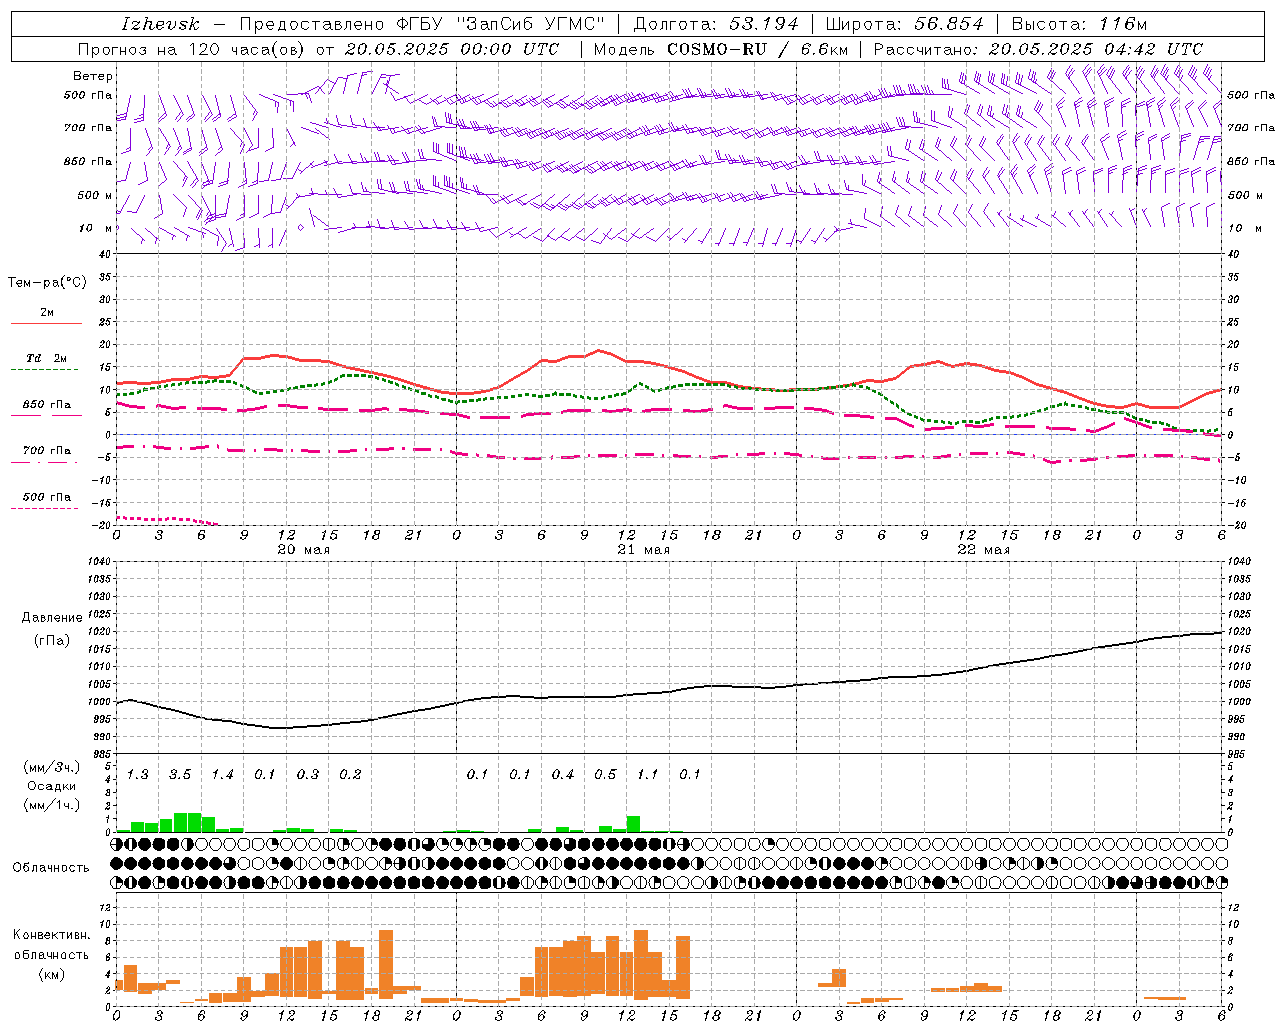Select the 'Высота: 116м' header entry
Screen dimensions: 1280x1024
(1079, 24)
